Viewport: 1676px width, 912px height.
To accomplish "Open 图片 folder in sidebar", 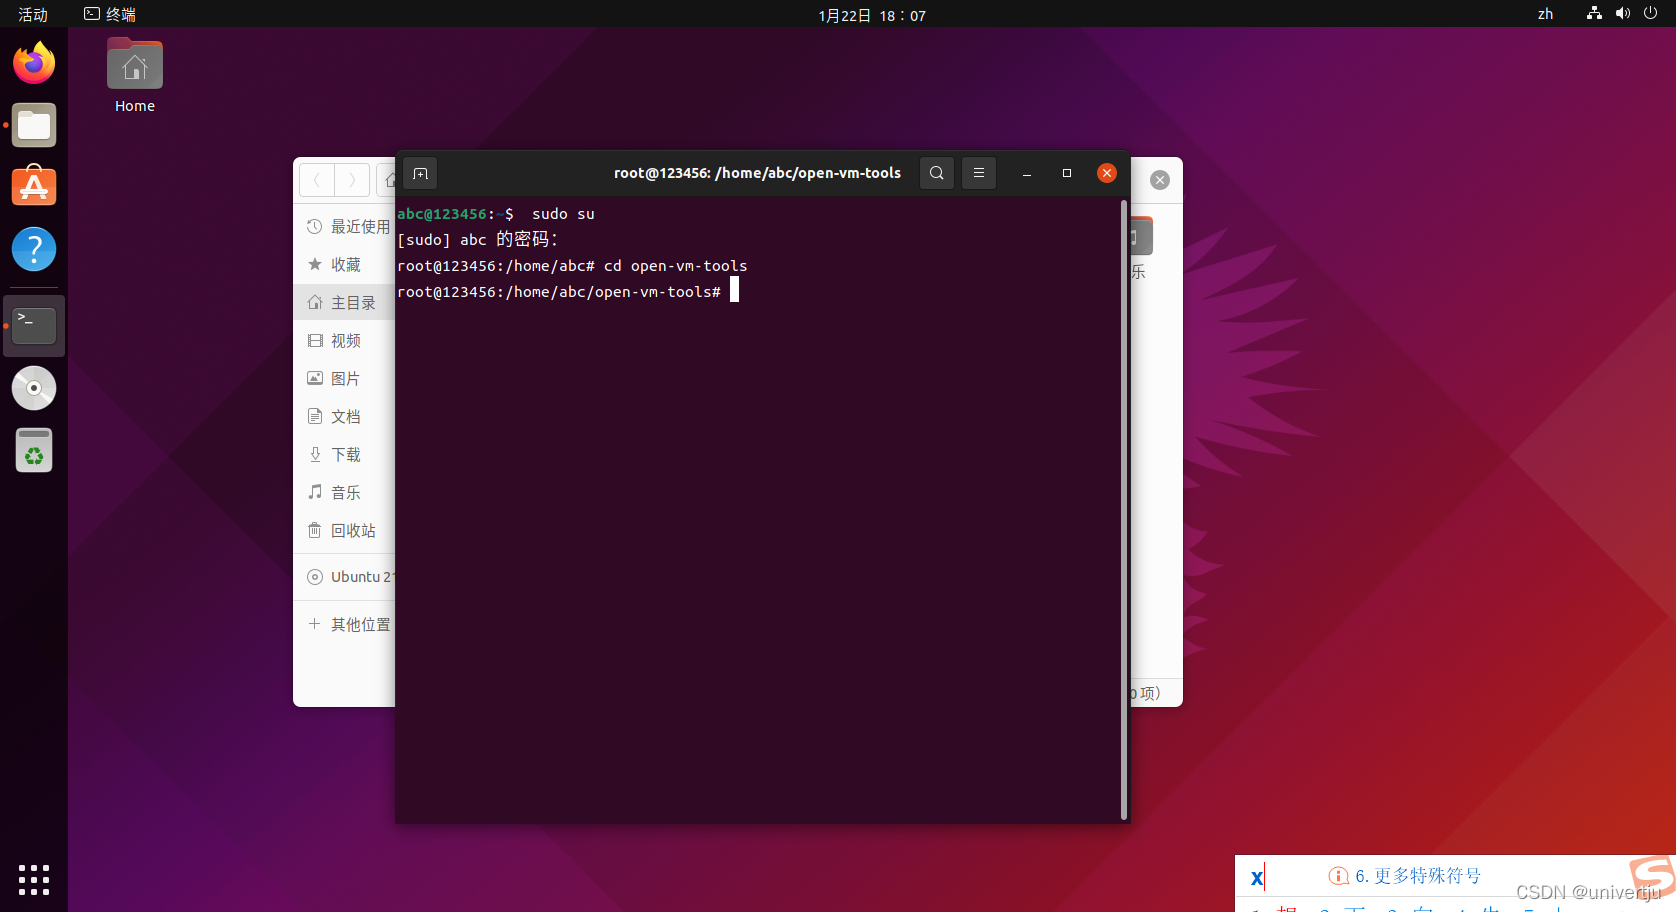I will [x=345, y=379].
